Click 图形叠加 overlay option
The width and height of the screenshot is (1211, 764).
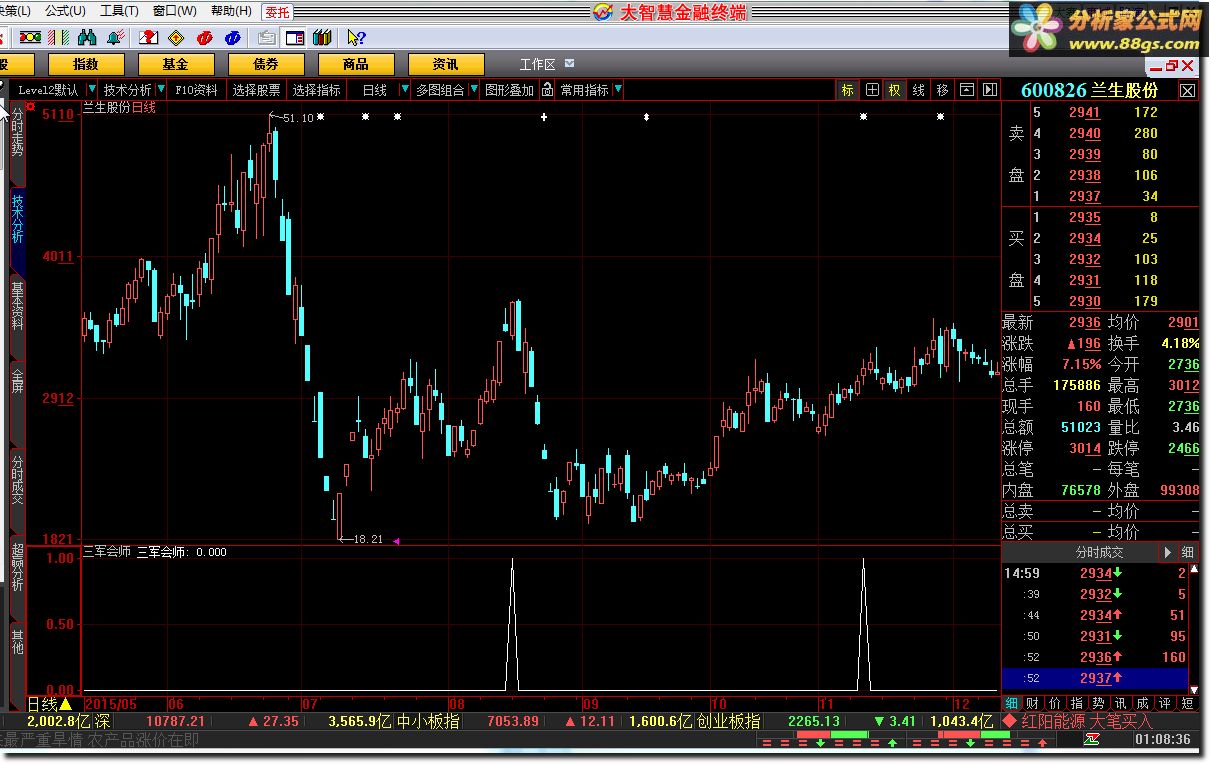(x=509, y=90)
